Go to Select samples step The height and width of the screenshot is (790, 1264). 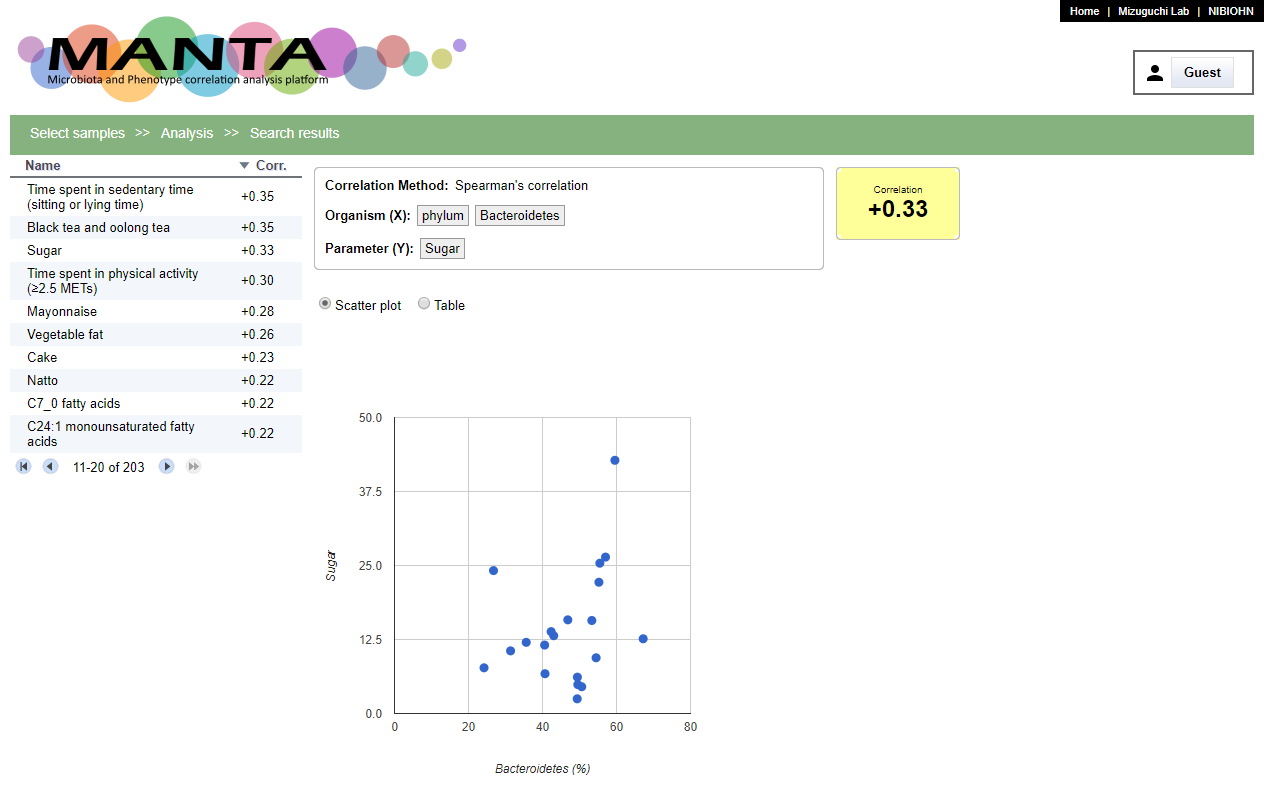pos(77,133)
